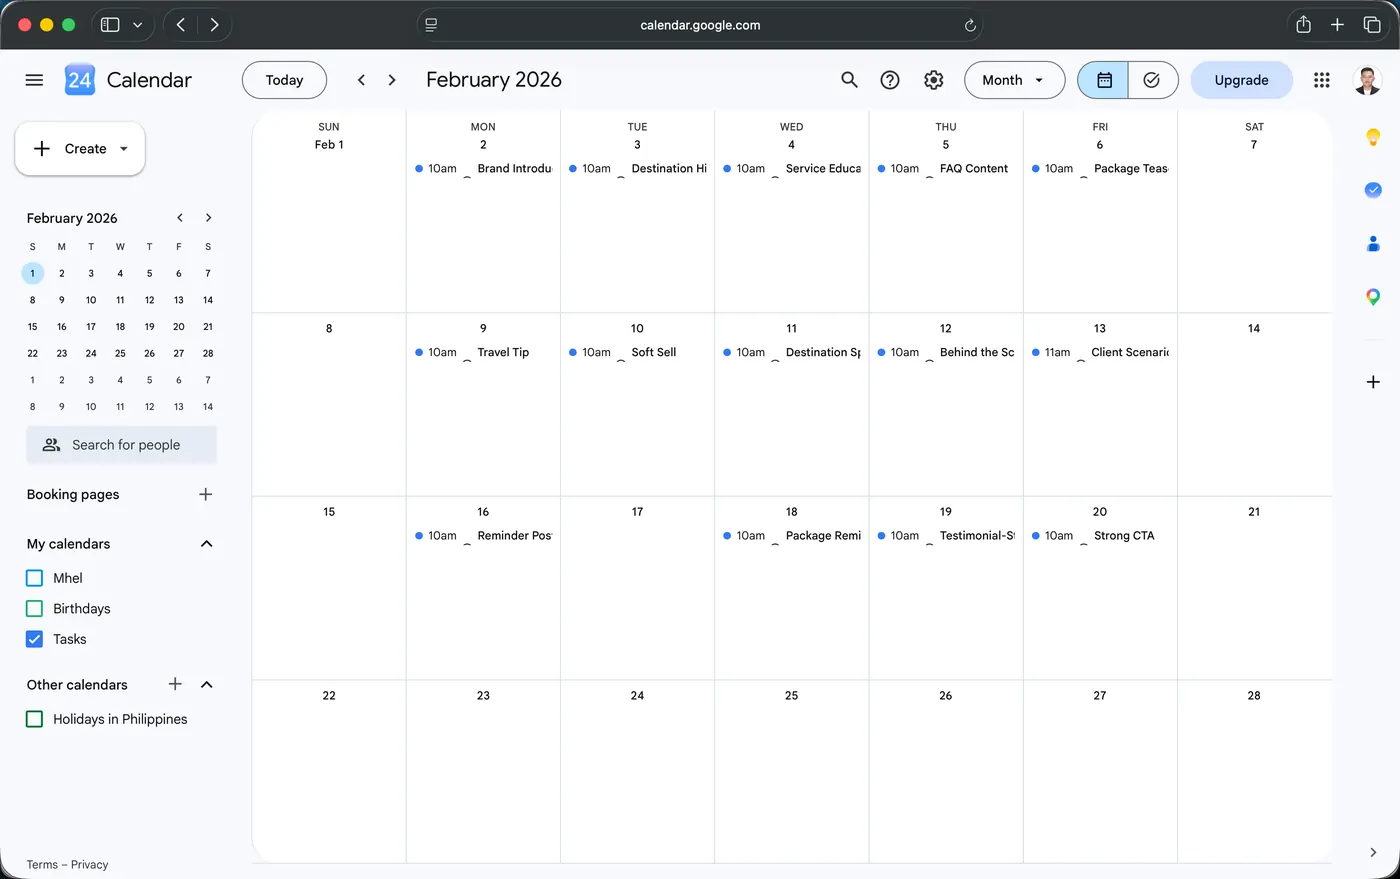Open the Reminder Post task on Feb 16

pyautogui.click(x=483, y=536)
